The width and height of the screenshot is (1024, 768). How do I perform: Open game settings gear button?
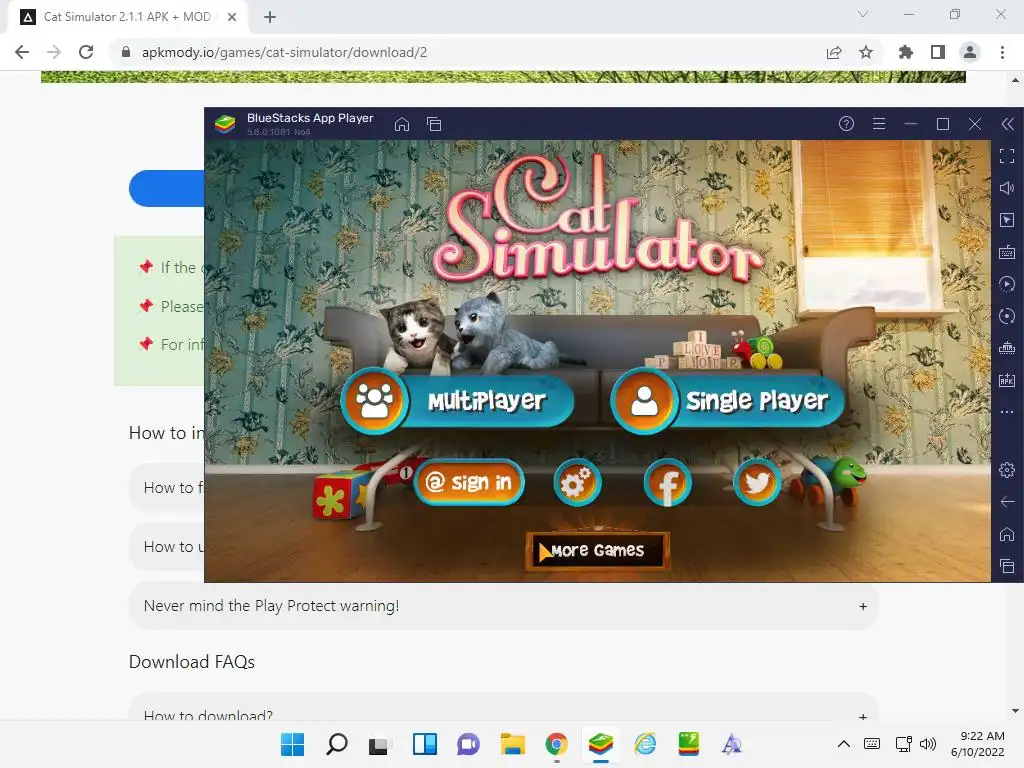click(577, 483)
